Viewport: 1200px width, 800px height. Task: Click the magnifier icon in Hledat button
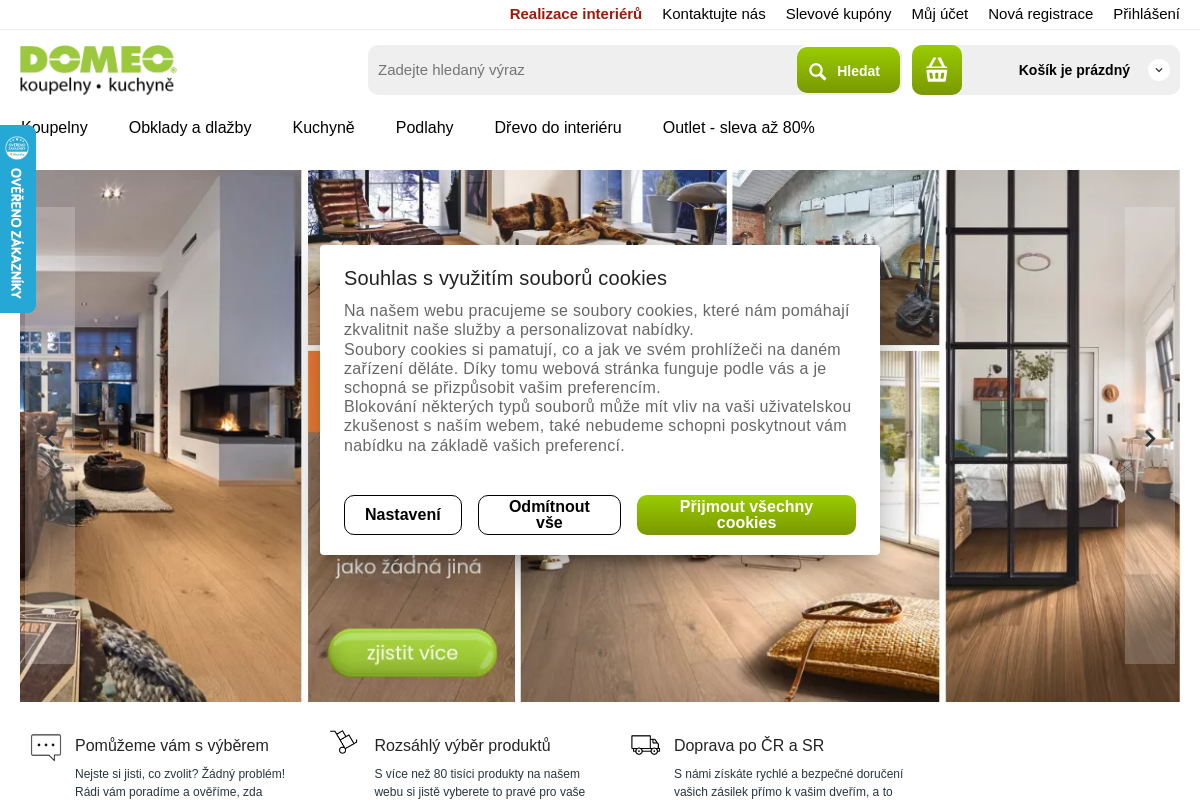click(x=818, y=71)
